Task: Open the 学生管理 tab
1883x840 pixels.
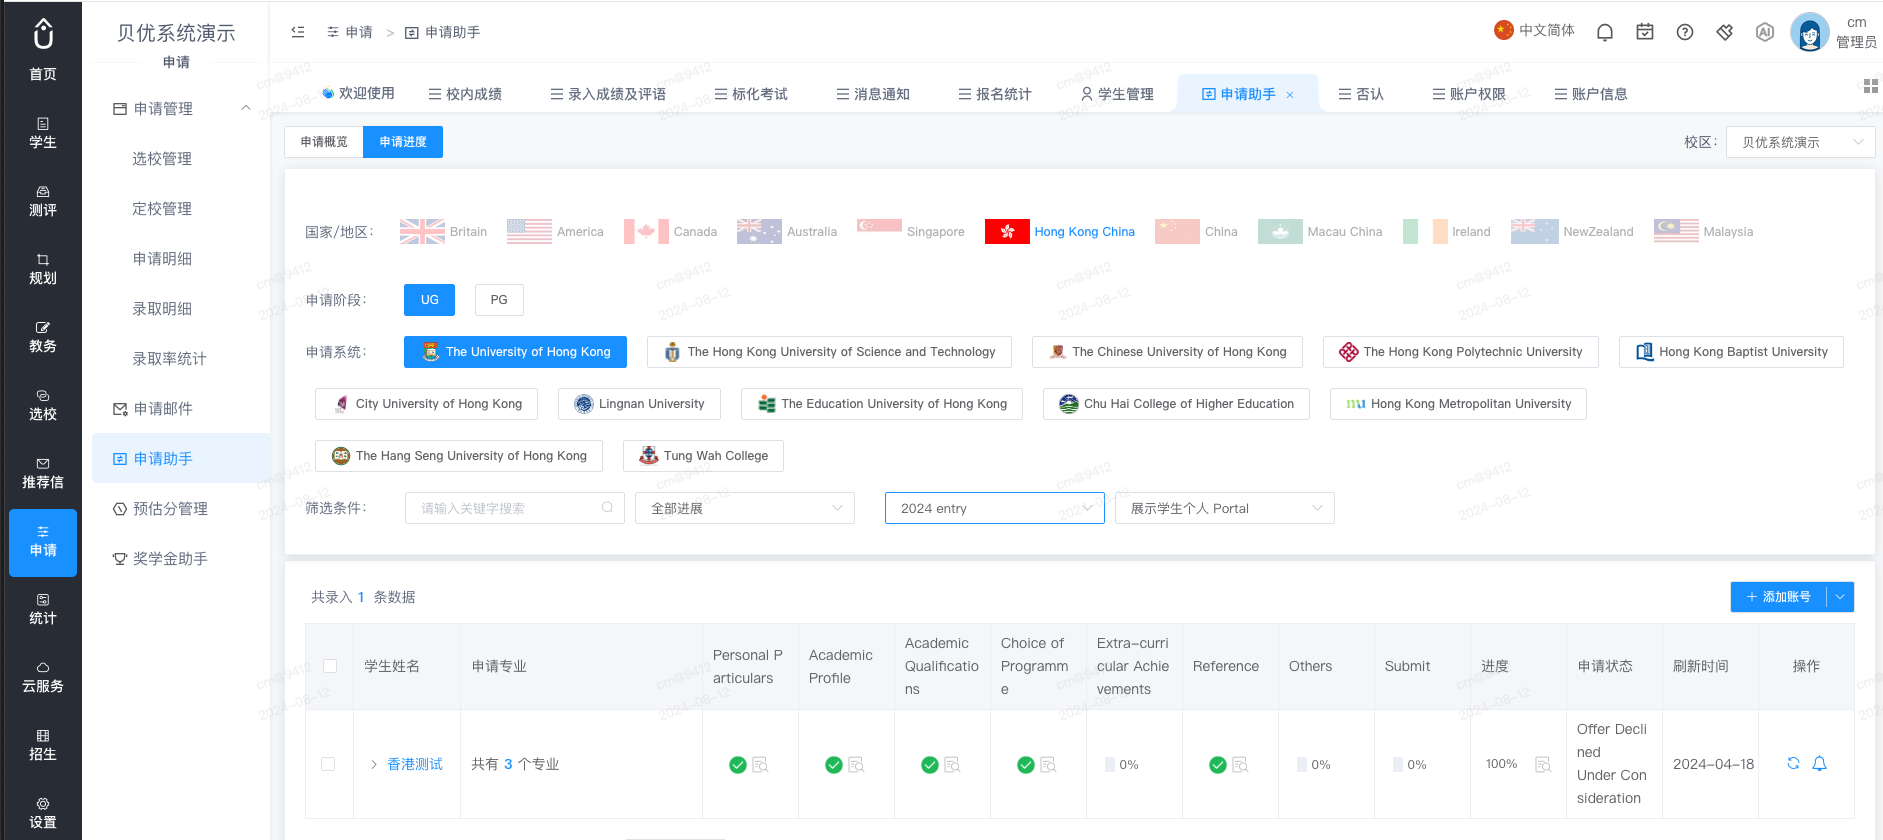Action: (x=1117, y=94)
